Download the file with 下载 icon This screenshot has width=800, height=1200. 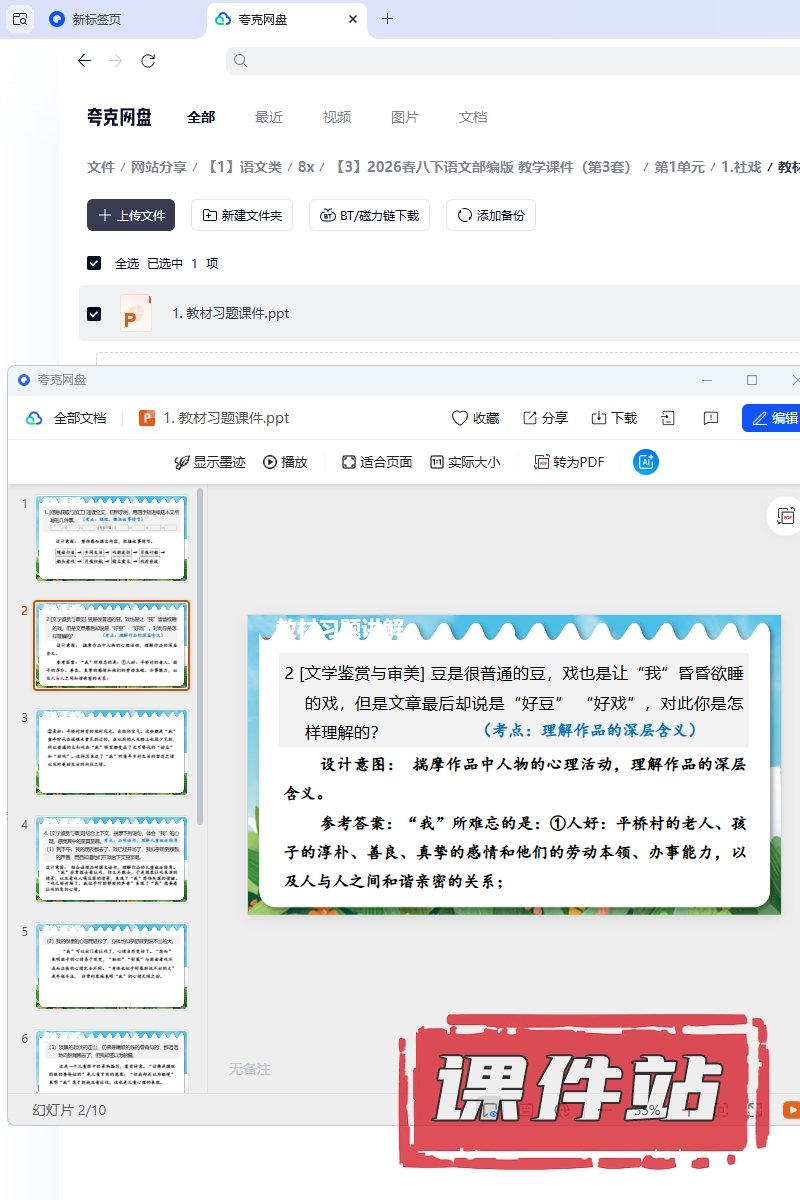[599, 418]
